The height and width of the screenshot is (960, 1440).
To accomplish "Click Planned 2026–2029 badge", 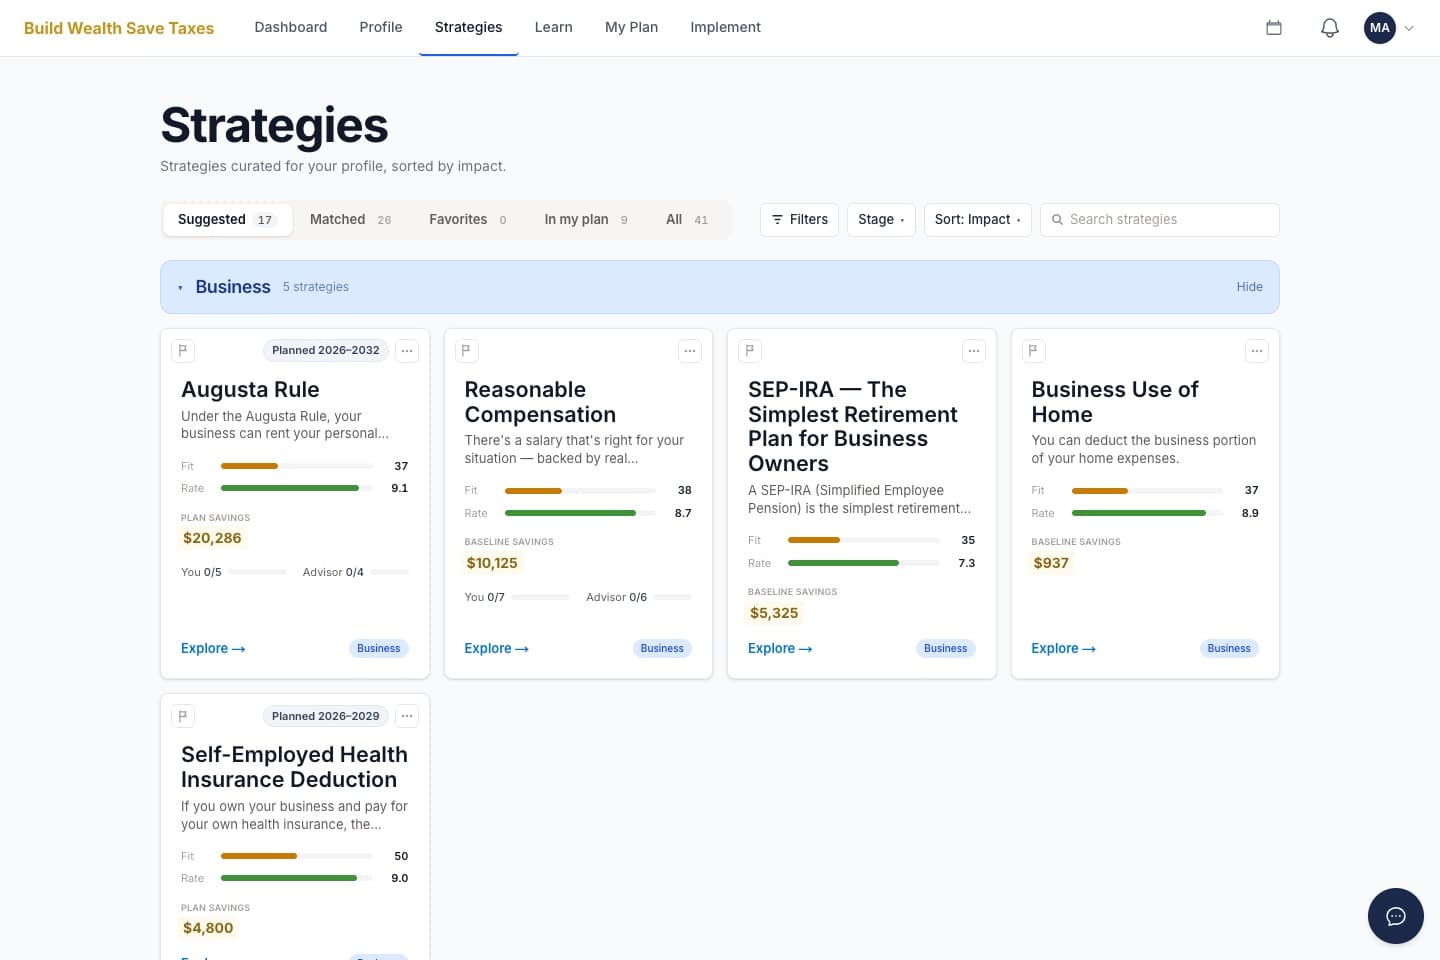I will [x=326, y=716].
